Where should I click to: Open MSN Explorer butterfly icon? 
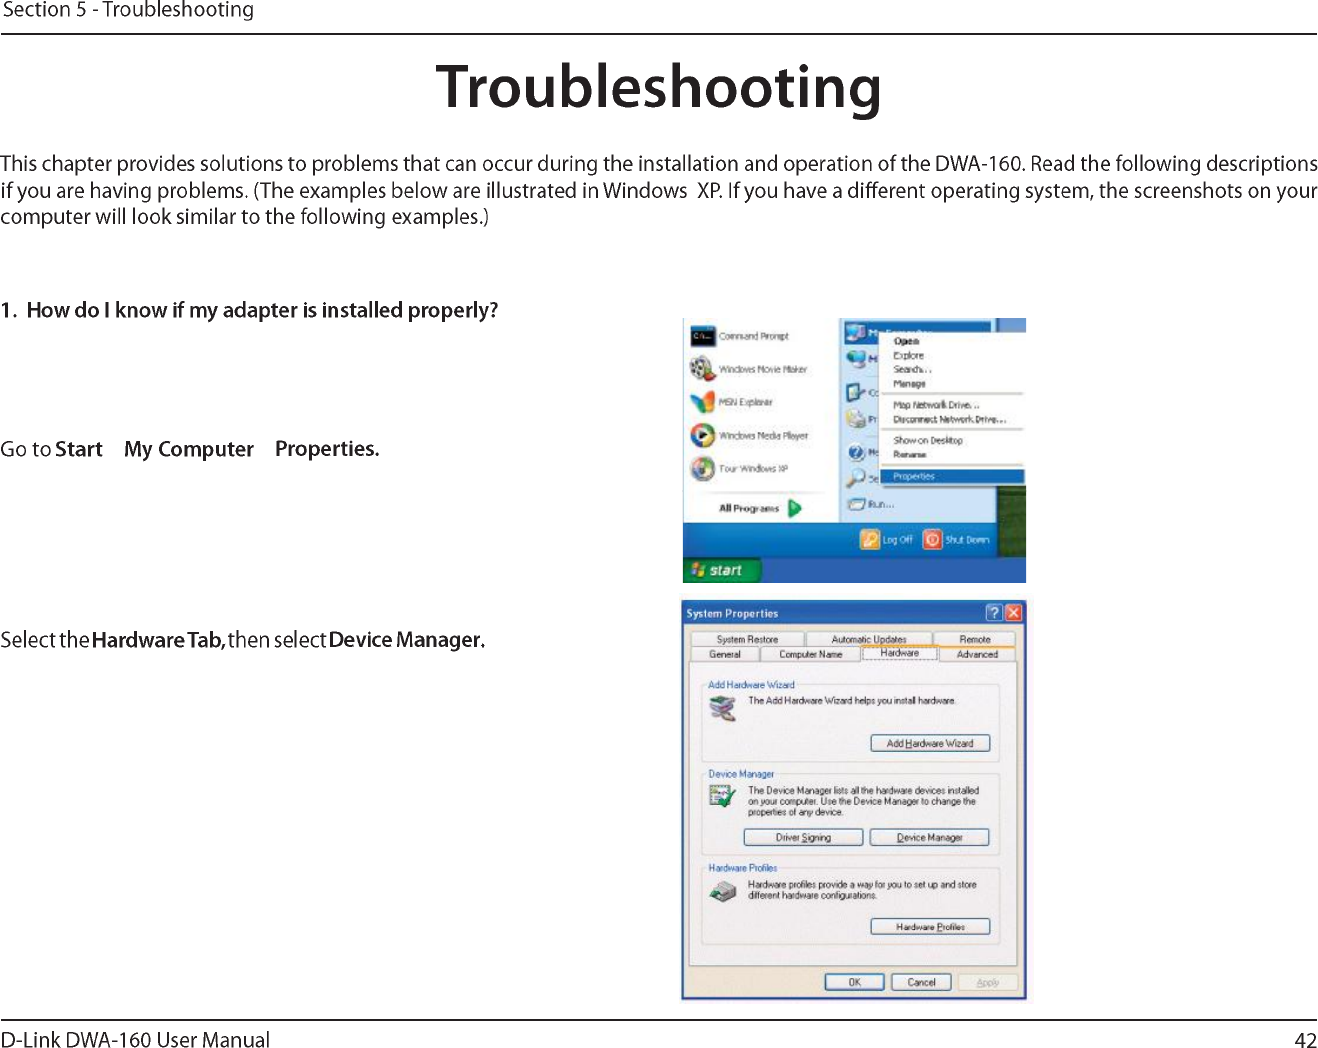coord(702,402)
